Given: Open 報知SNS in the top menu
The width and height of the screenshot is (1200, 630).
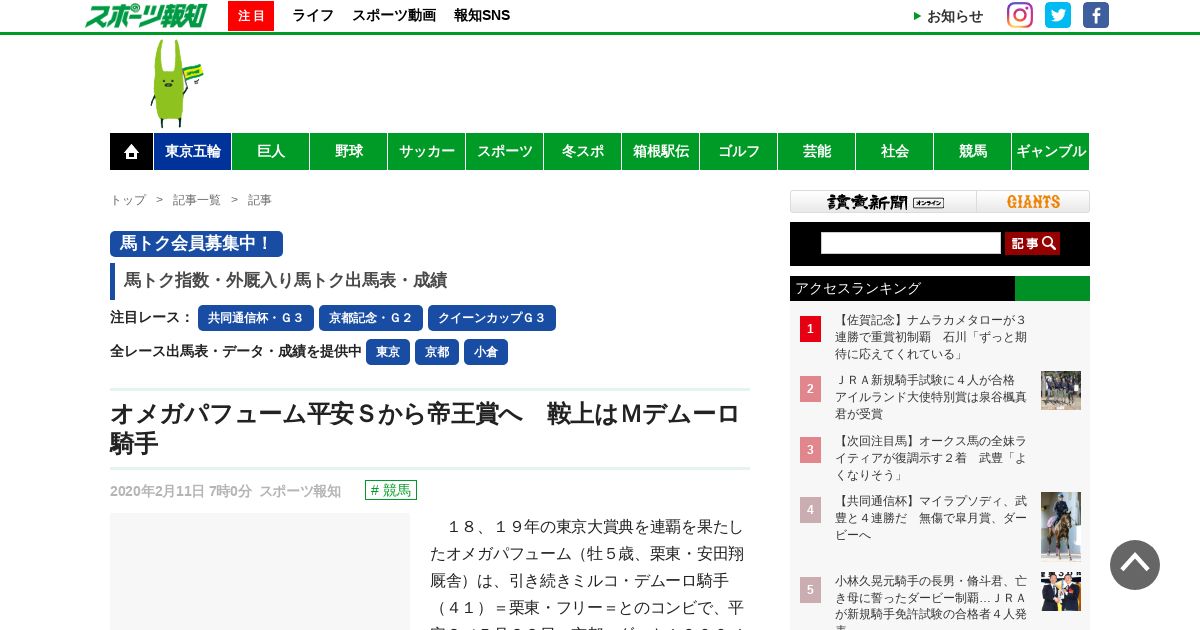Looking at the screenshot, I should tap(482, 16).
